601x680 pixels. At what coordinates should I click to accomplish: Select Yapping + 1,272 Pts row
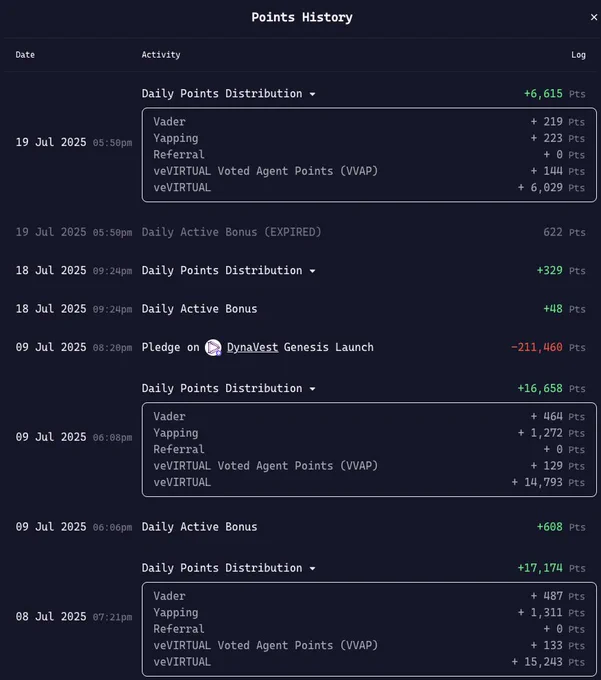369,433
